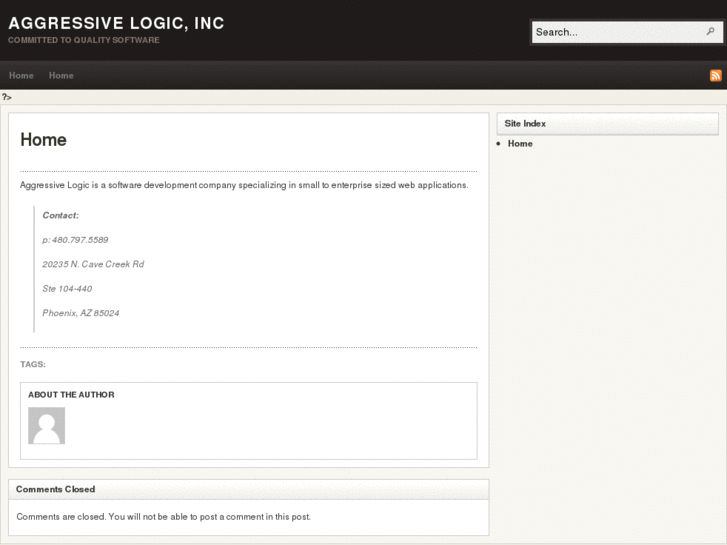This screenshot has width=727, height=545.
Task: Click the About the Author heading
Action: (x=71, y=395)
